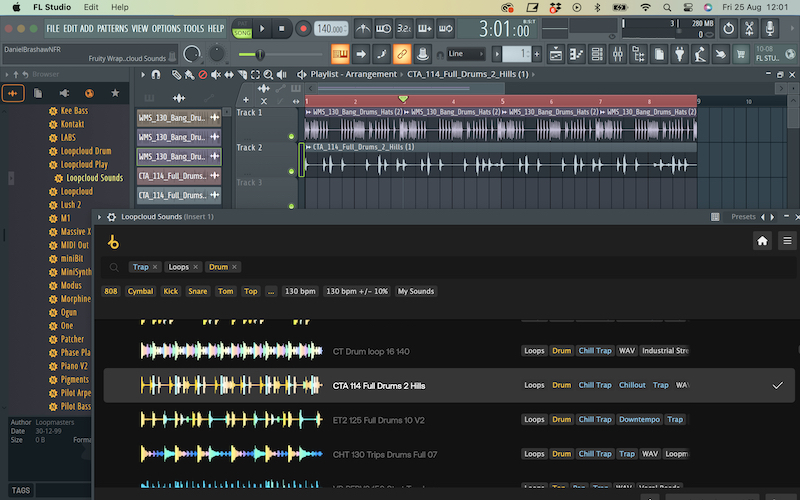The width and height of the screenshot is (800, 500).
Task: Select CT Drum loop 16 140 waveform
Action: point(230,351)
